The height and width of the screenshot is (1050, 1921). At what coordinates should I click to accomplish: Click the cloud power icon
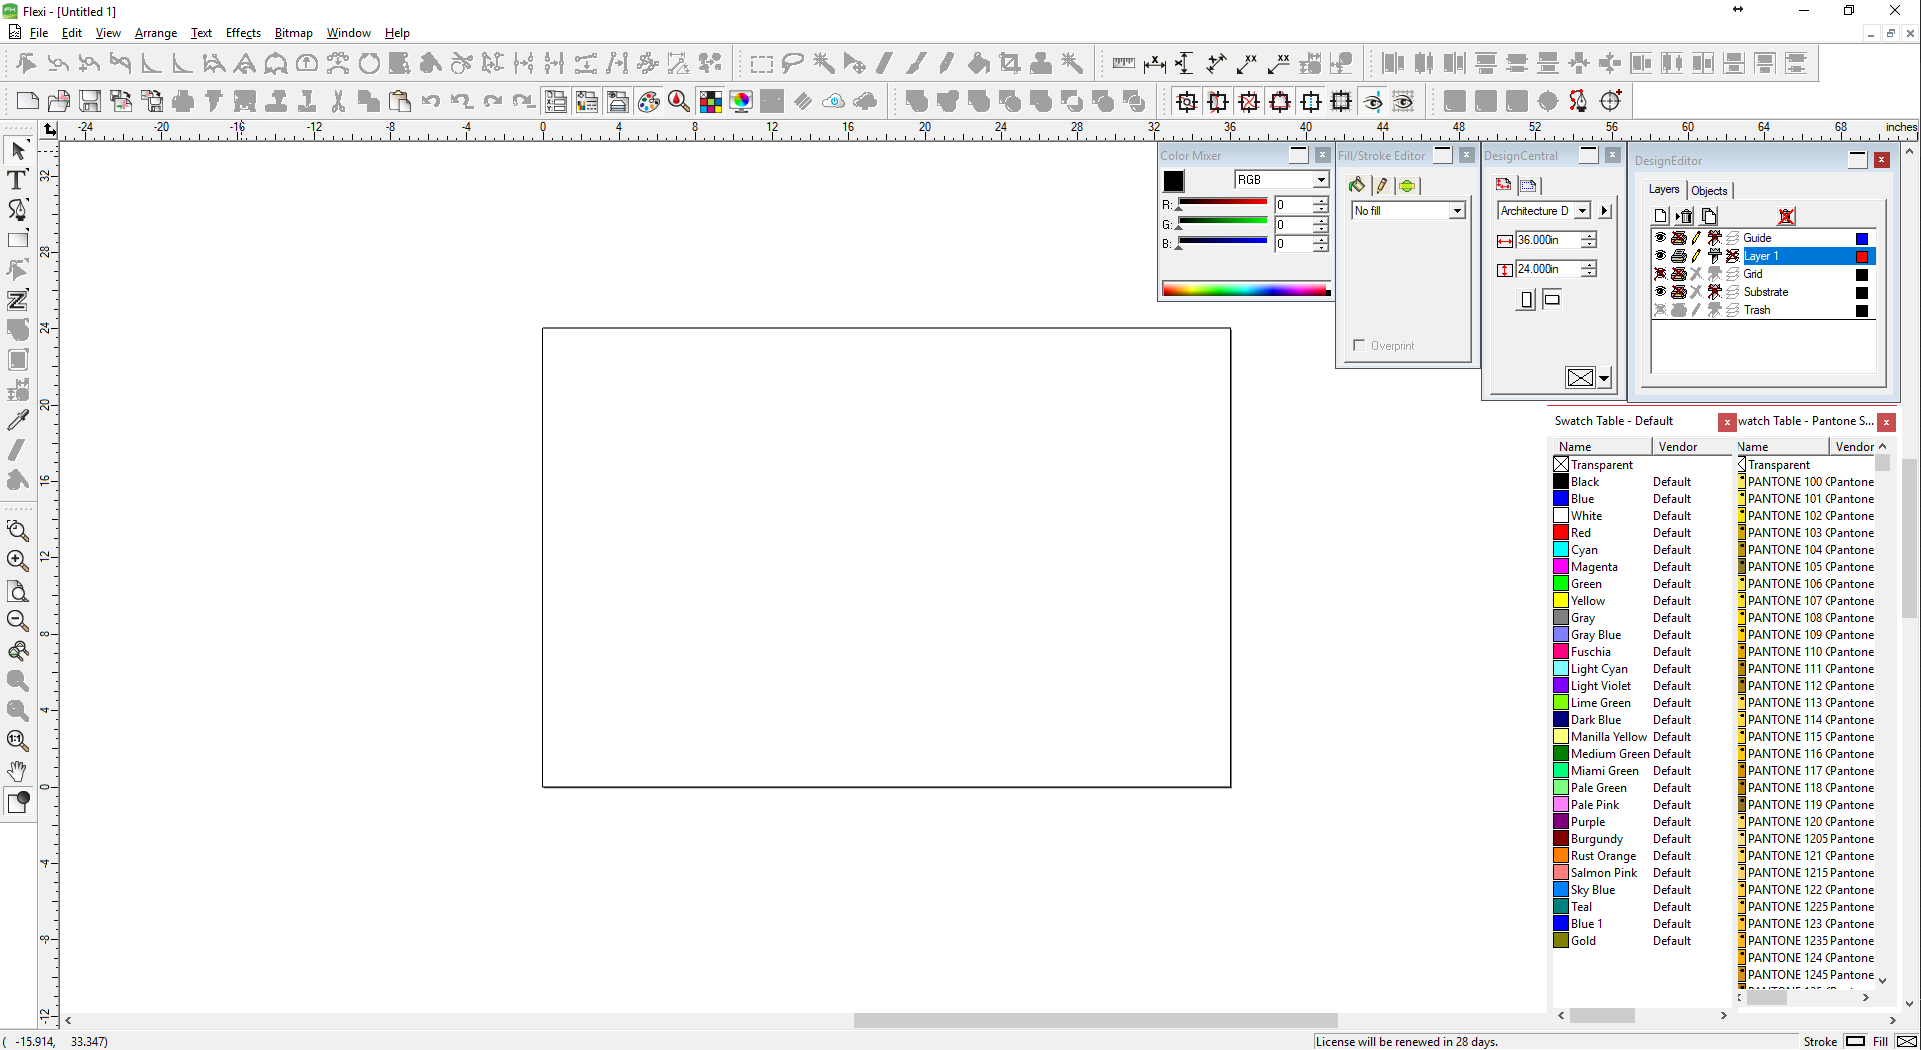tap(834, 101)
